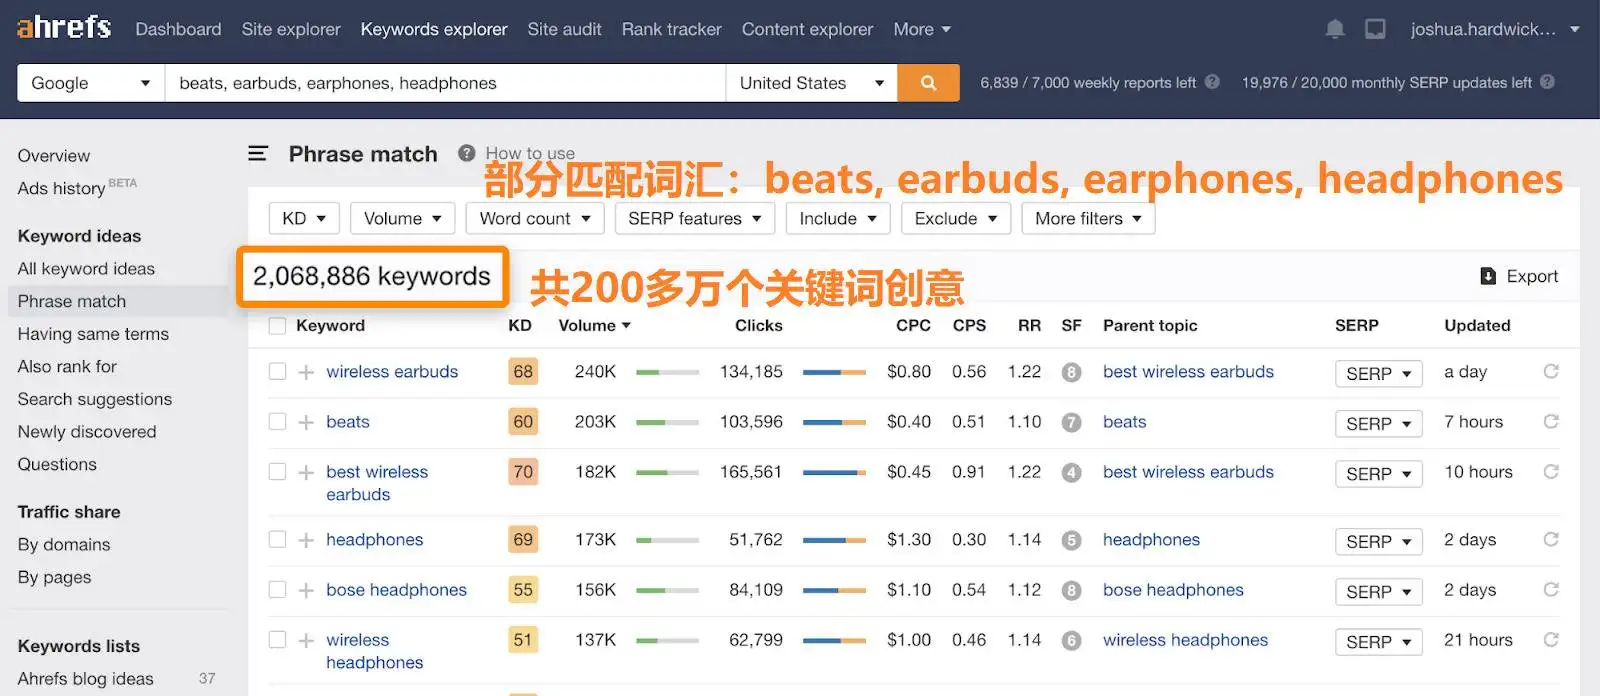Toggle the select-all Keyword header checkbox

point(278,326)
